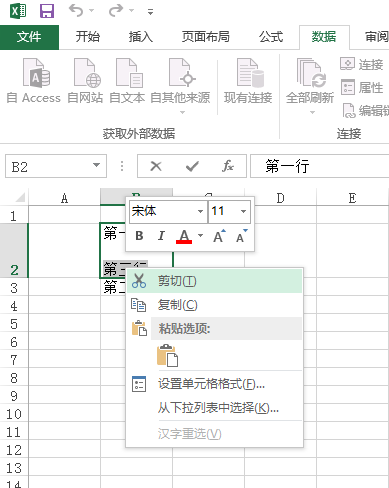Screen dimensions: 389x488
Task: Expand the formula bar grip dots
Action: coord(122,166)
